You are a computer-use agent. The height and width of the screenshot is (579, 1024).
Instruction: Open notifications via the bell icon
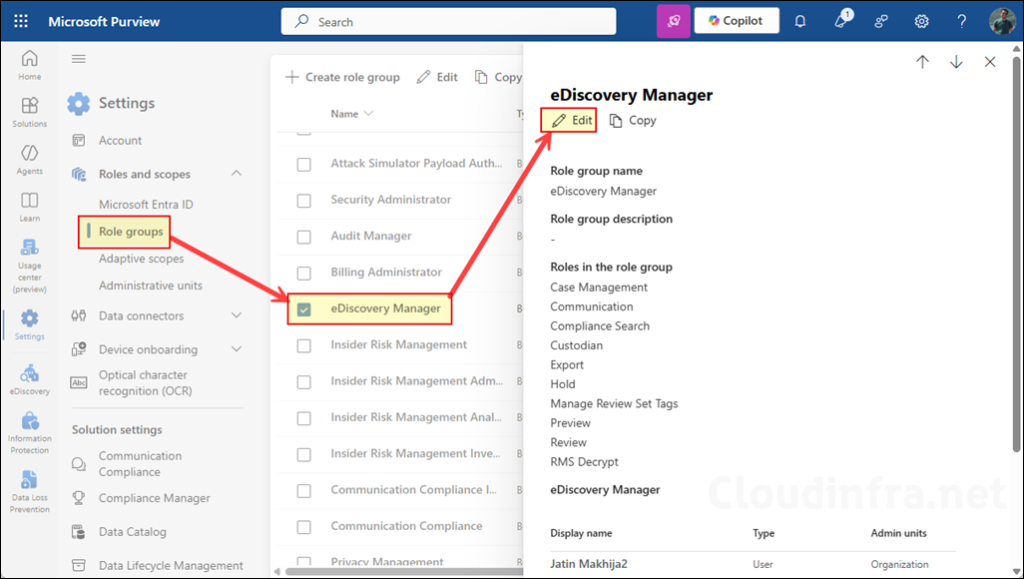click(x=800, y=20)
